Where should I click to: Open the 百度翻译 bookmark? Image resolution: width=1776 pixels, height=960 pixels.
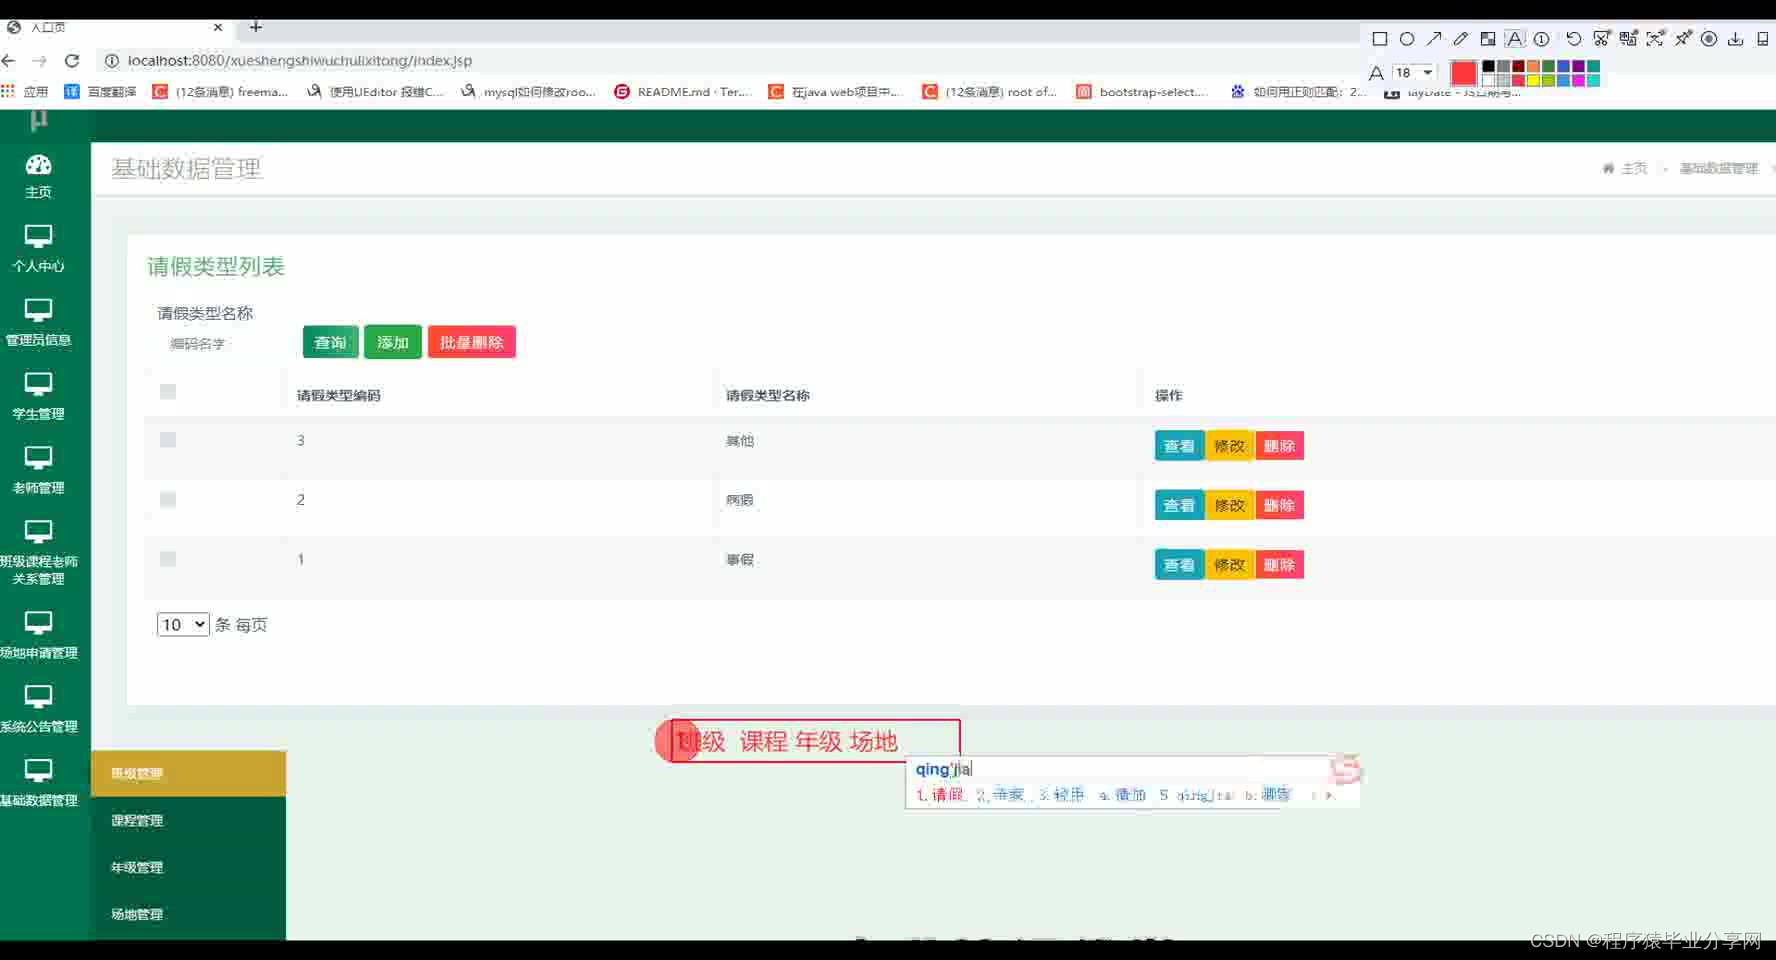click(101, 91)
